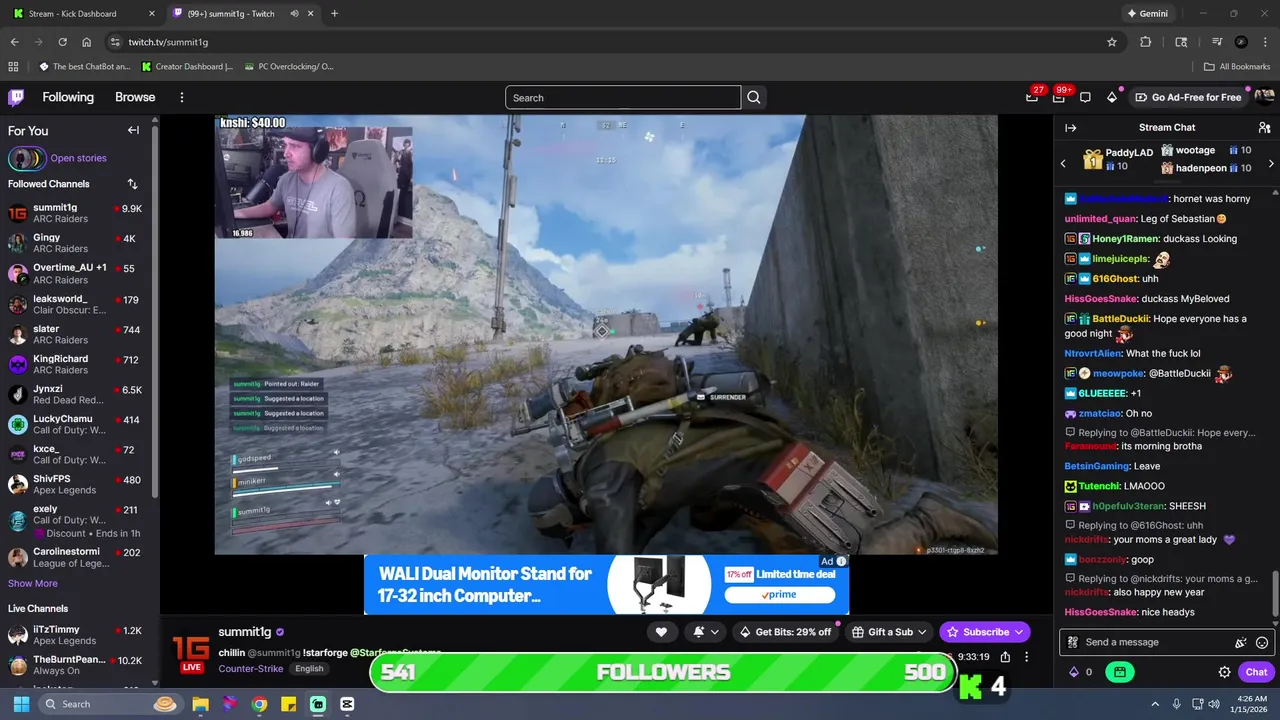
Task: Click the heart follow button
Action: 661,632
